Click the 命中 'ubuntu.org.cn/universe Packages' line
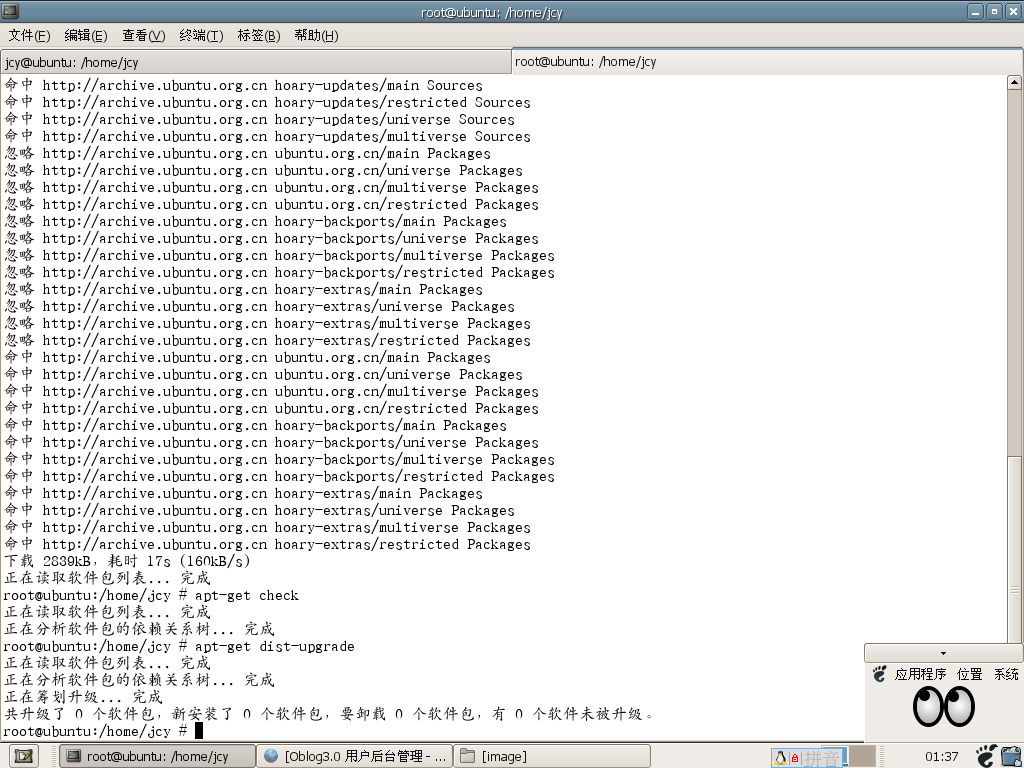The image size is (1024, 768). 263,374
